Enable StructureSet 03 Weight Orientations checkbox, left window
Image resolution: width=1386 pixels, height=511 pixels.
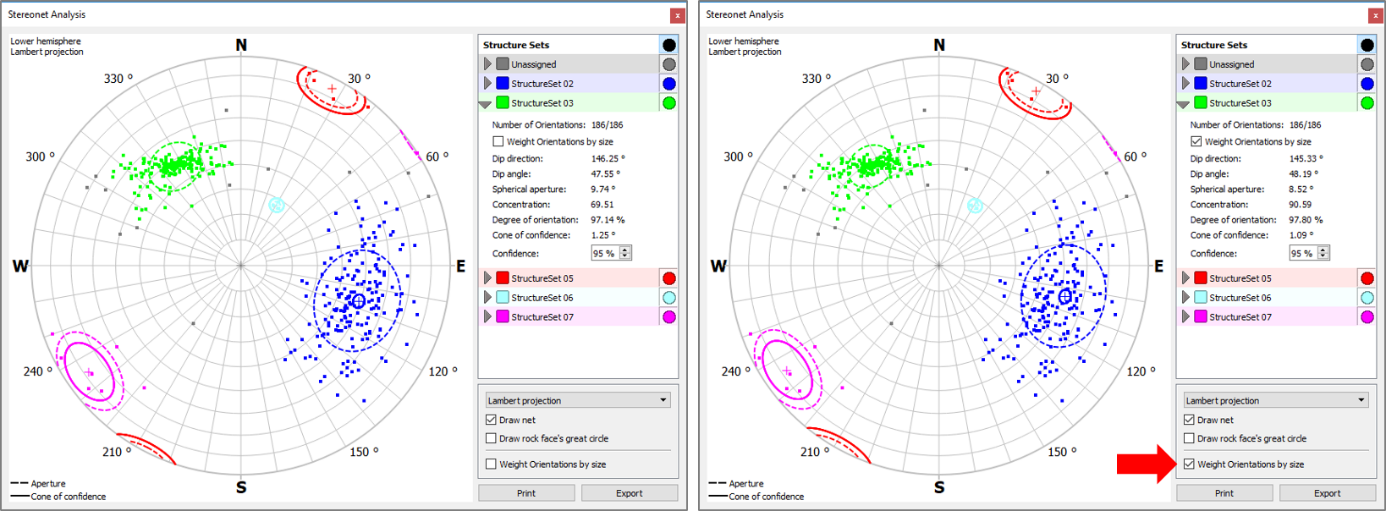coord(498,142)
